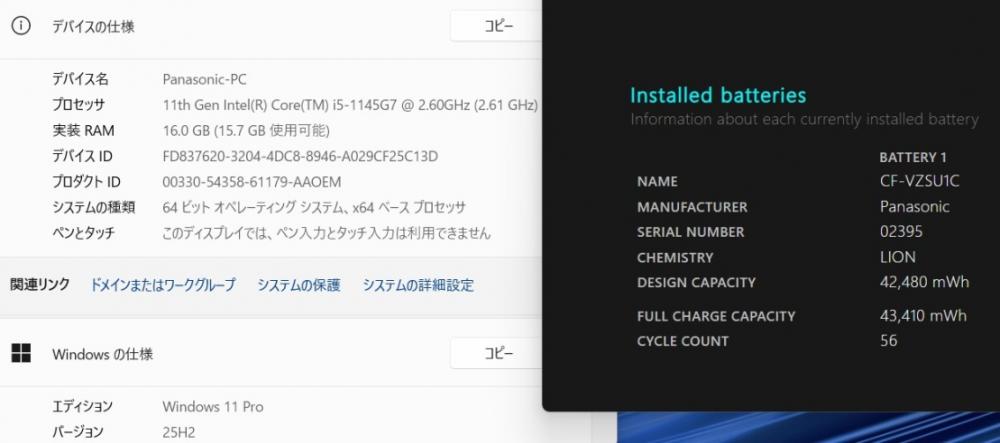
Task: Select the device name Panasonic-PC
Action: 204,80
